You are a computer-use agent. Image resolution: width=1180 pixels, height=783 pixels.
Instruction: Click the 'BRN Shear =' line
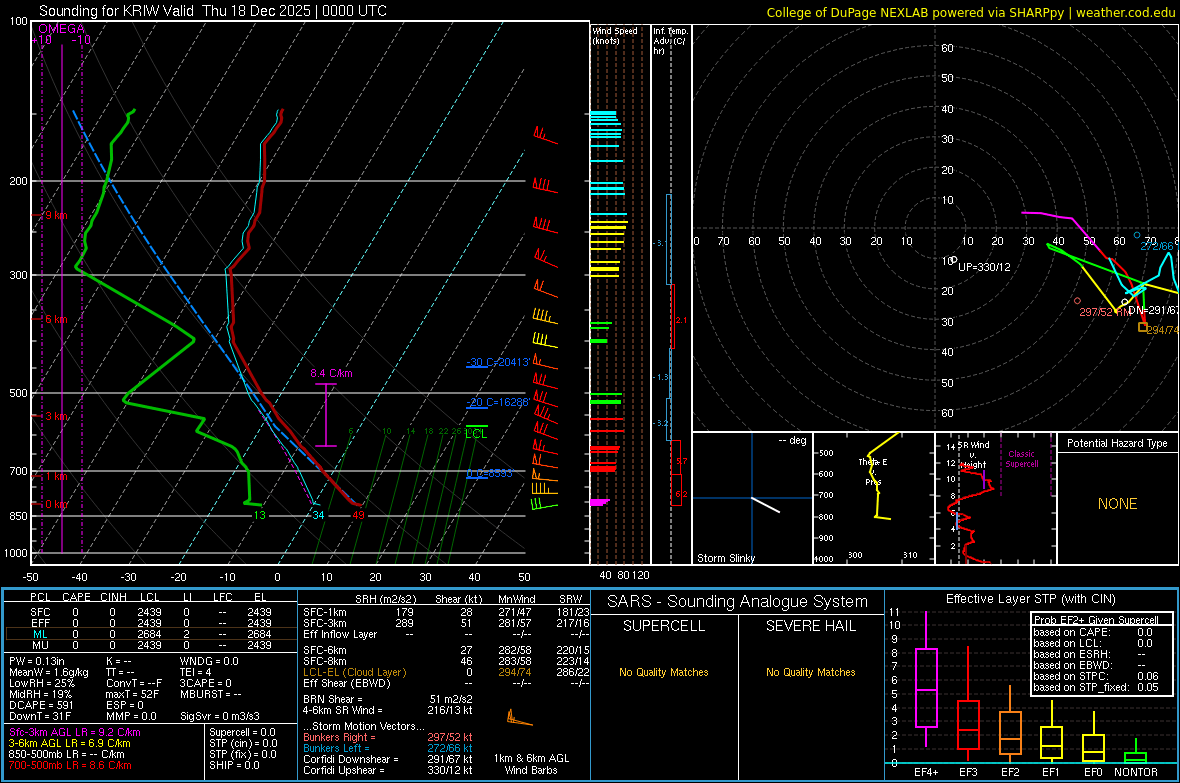[333, 699]
